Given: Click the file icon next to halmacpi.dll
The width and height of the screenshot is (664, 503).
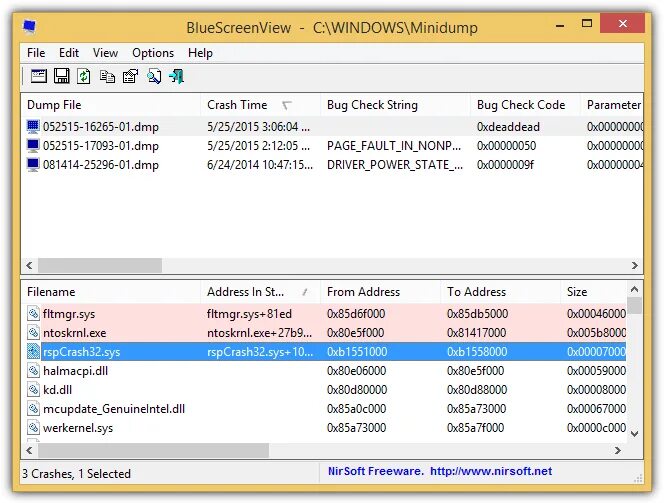Looking at the screenshot, I should (33, 371).
